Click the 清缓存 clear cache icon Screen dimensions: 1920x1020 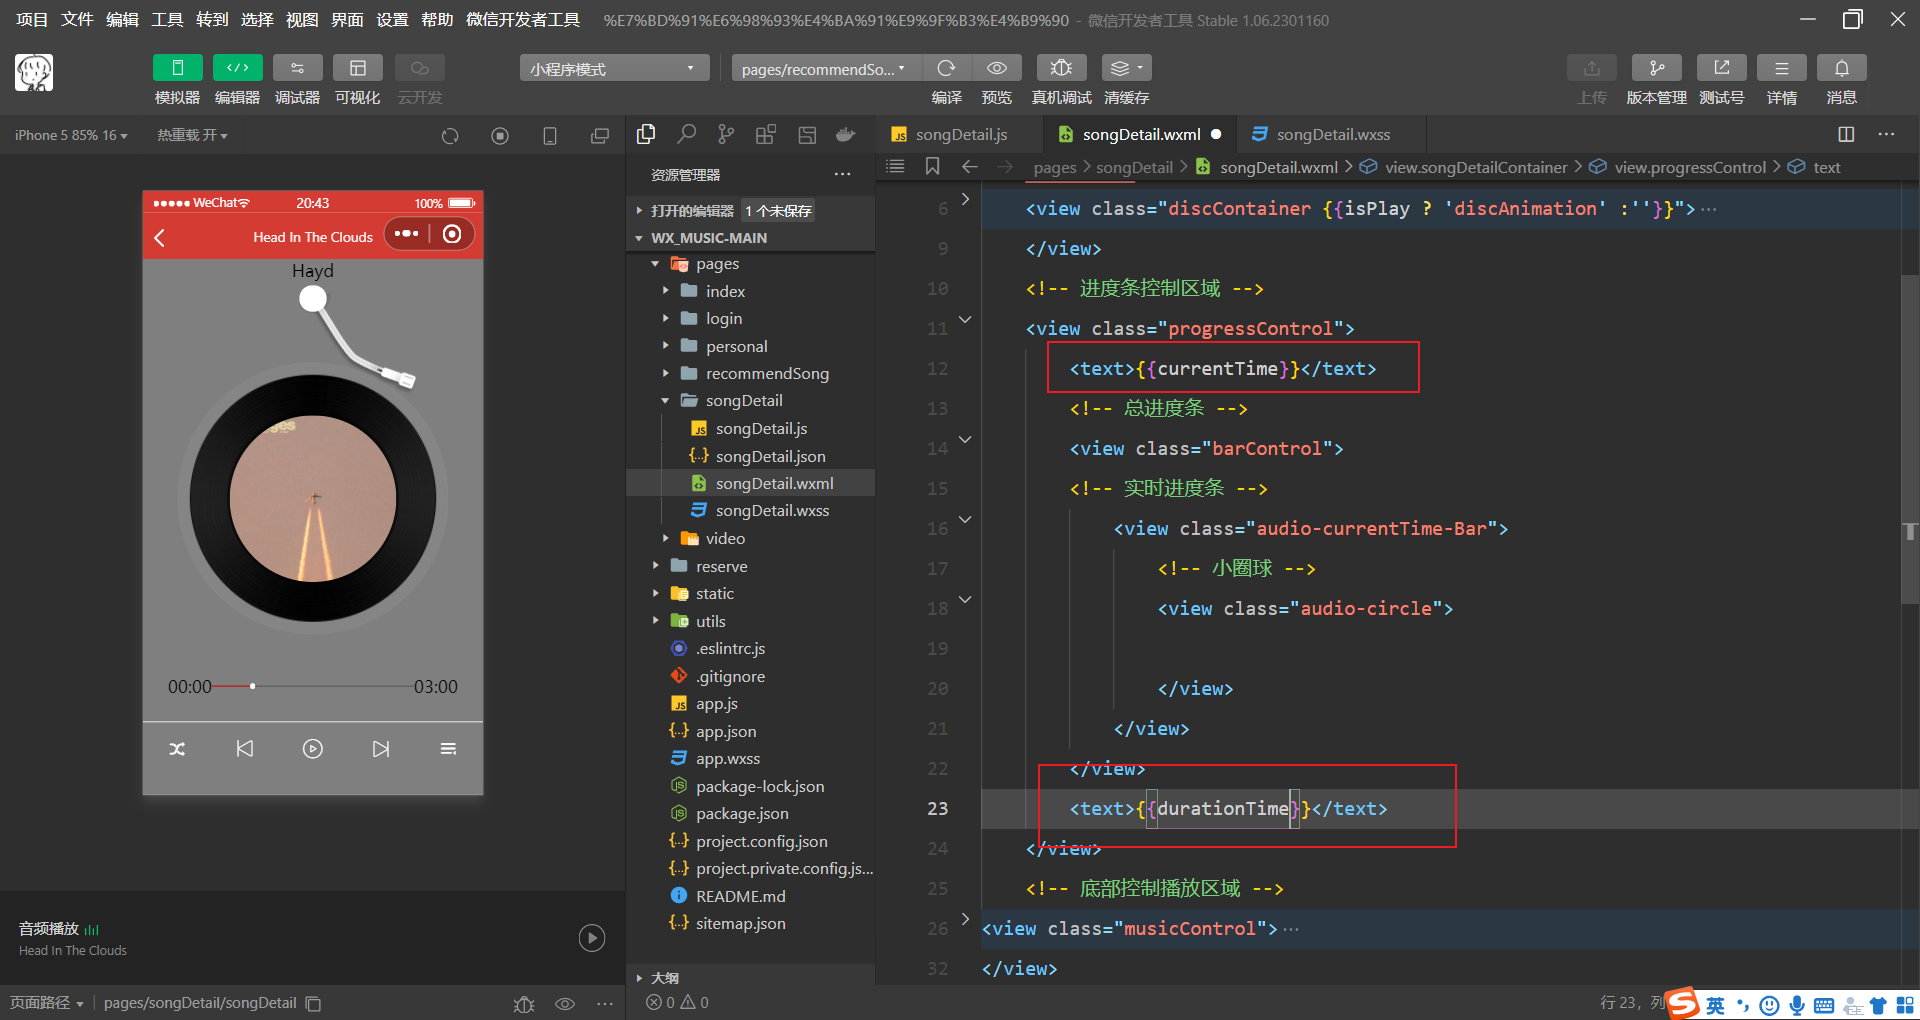coord(1126,68)
